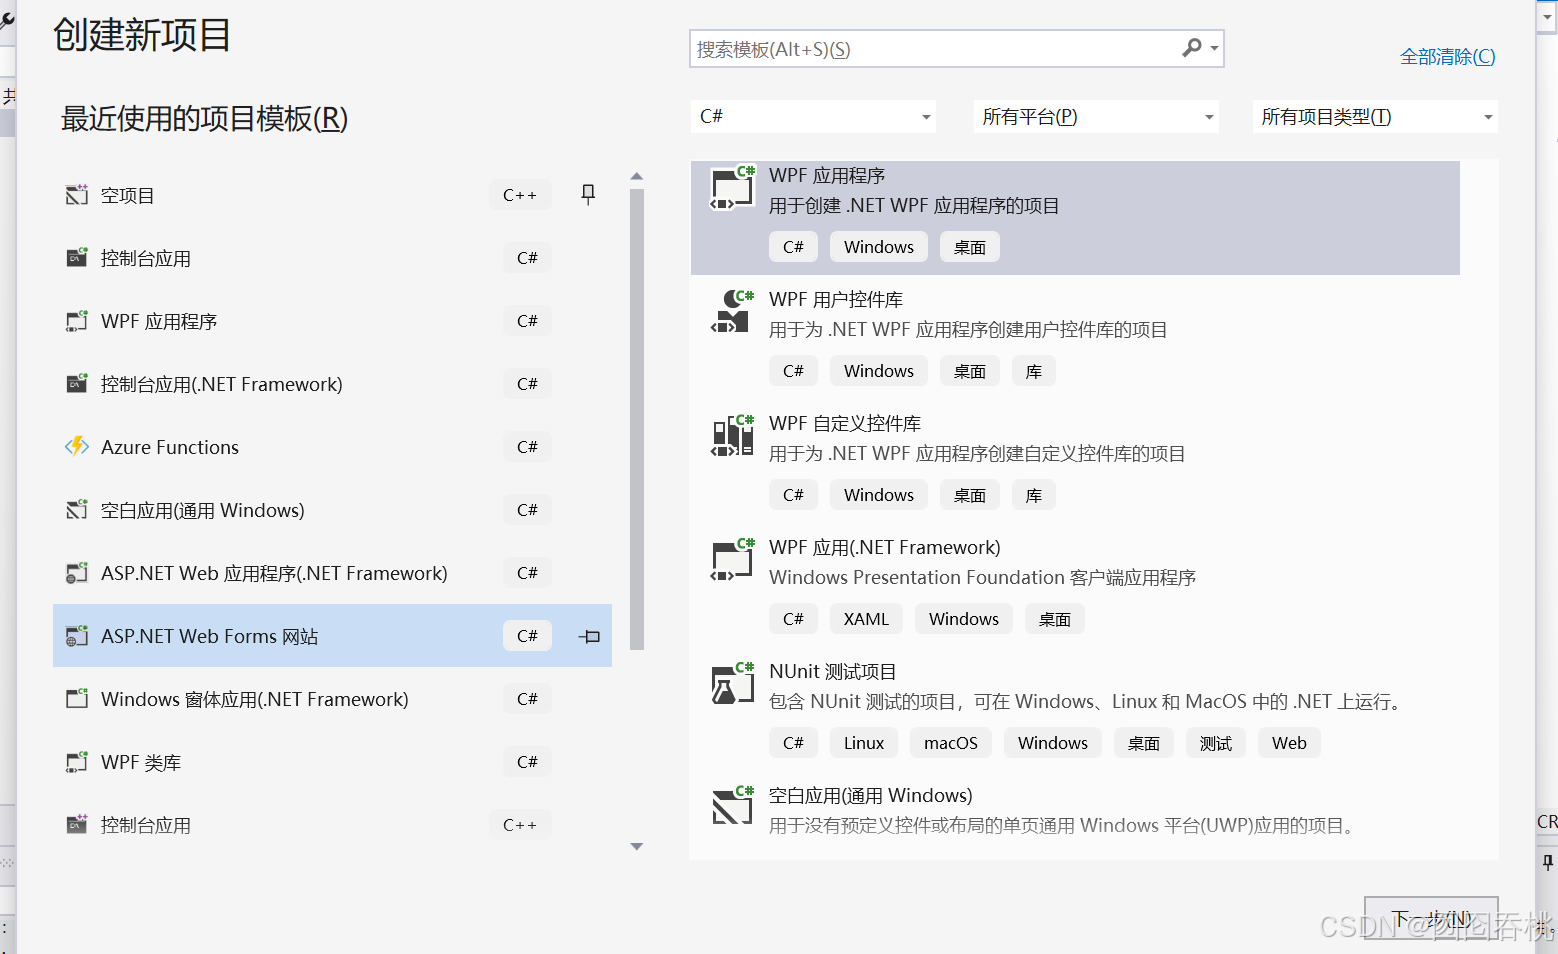
Task: Open the 所有平台 platform filter dropdown
Action: [x=1096, y=117]
